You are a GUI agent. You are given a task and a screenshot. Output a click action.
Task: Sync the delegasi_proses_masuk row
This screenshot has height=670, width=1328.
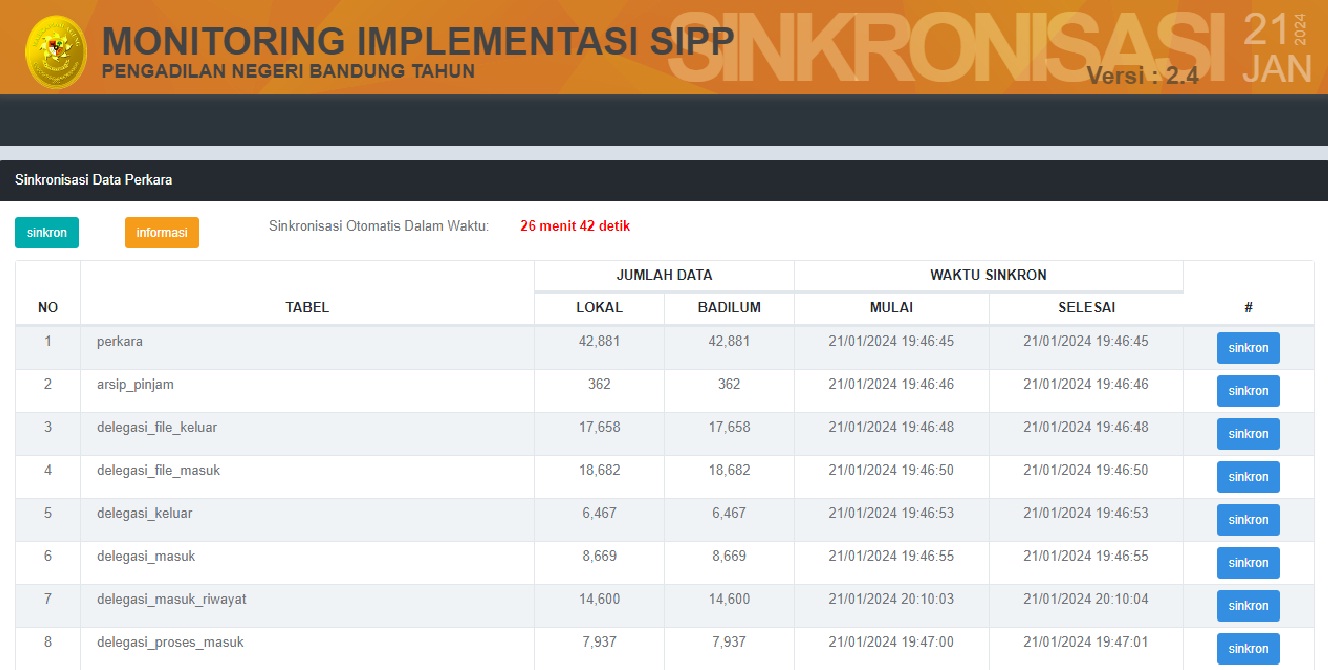click(1248, 648)
